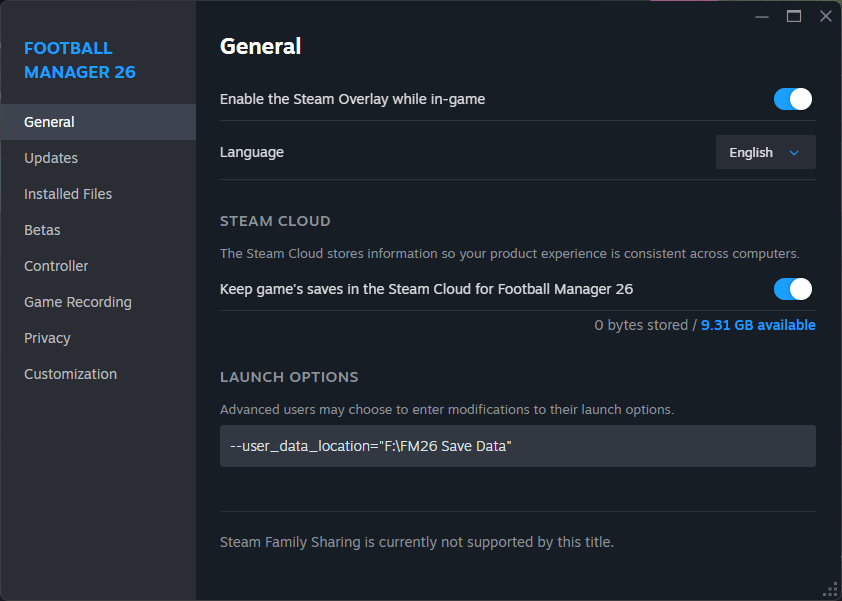This screenshot has height=601, width=842.
Task: Open the Controller settings section
Action: point(56,266)
